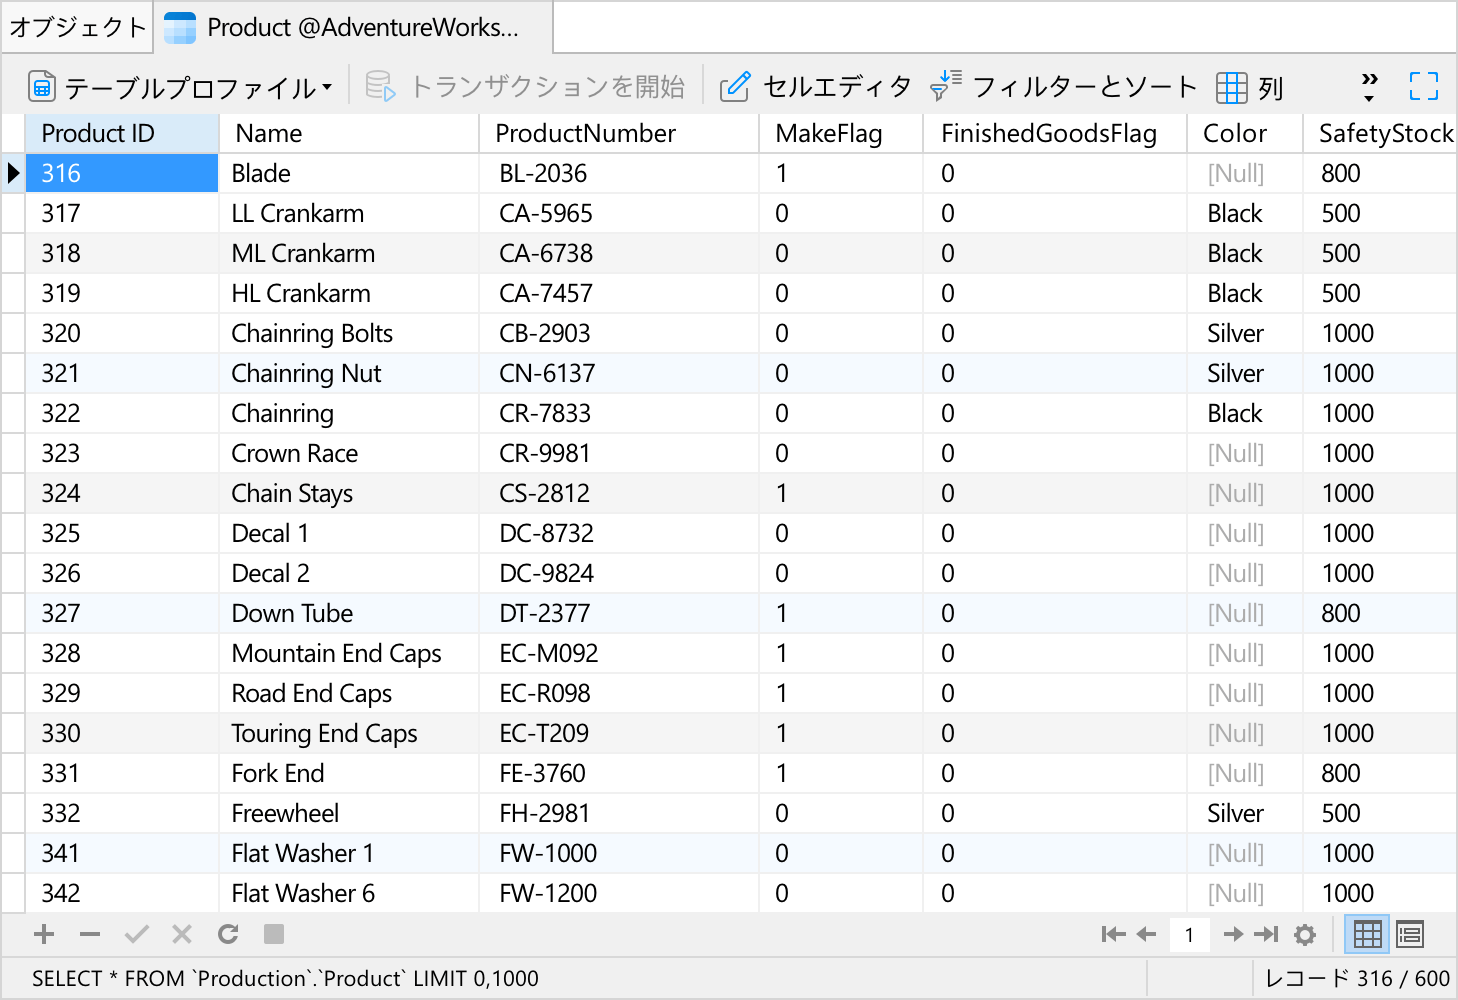Switch to grid view
1458x1000 pixels.
point(1367,934)
